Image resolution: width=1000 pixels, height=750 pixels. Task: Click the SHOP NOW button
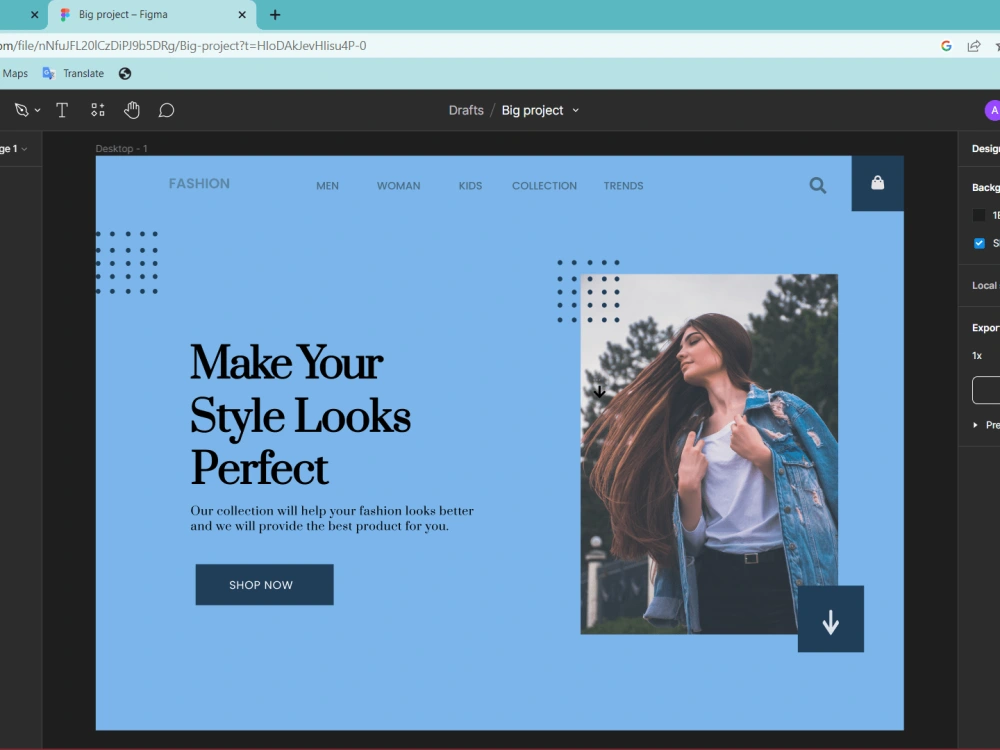[265, 585]
